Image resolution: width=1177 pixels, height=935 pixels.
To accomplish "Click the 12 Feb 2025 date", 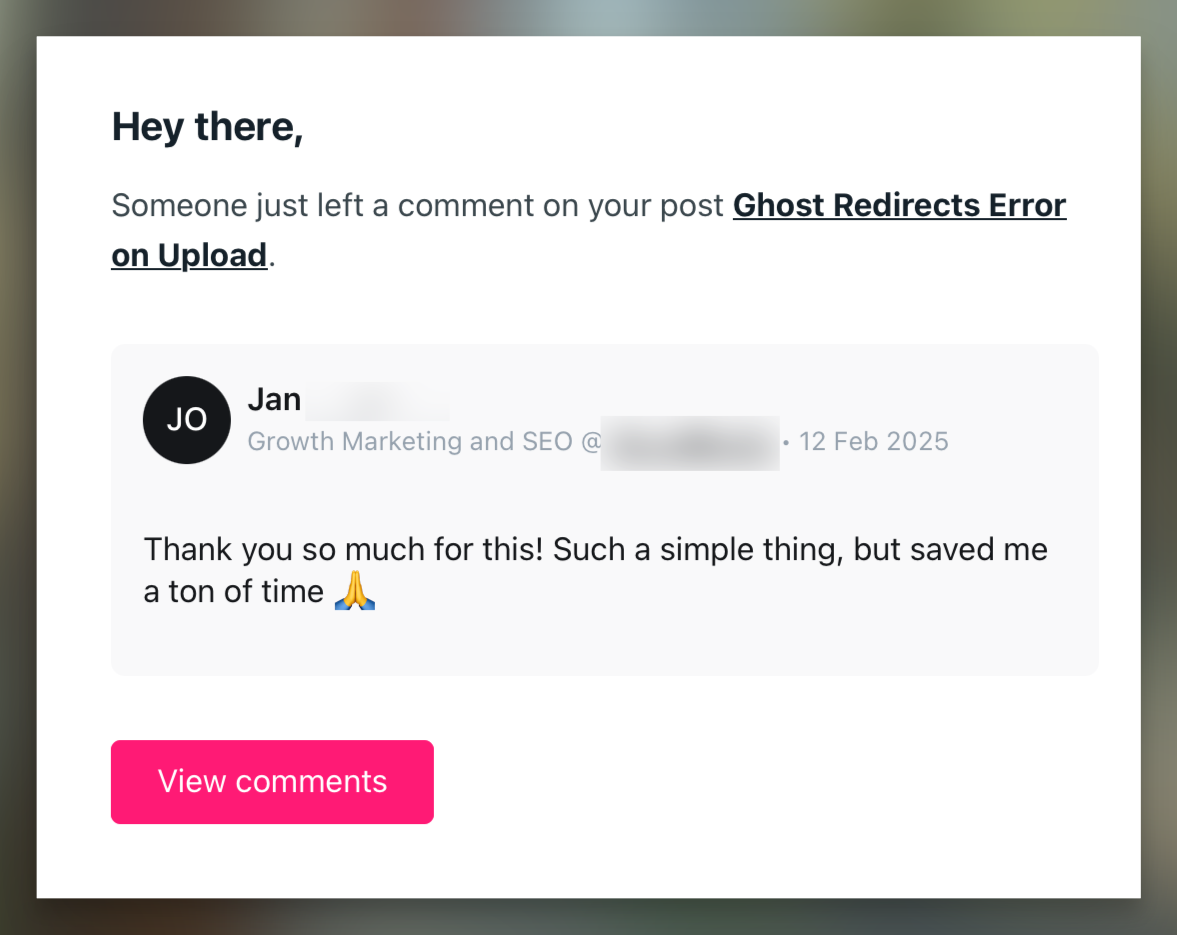I will click(x=873, y=441).
